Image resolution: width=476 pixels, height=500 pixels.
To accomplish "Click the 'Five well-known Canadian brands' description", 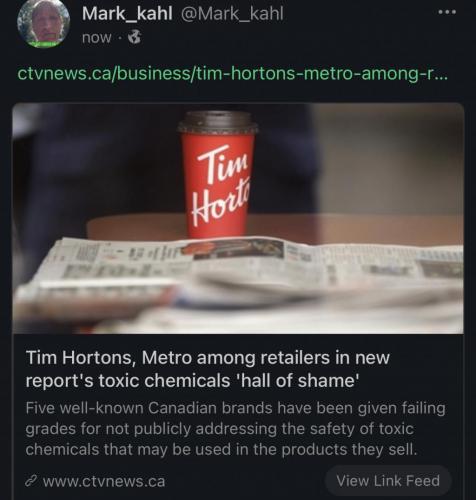I will pyautogui.click(x=235, y=429).
